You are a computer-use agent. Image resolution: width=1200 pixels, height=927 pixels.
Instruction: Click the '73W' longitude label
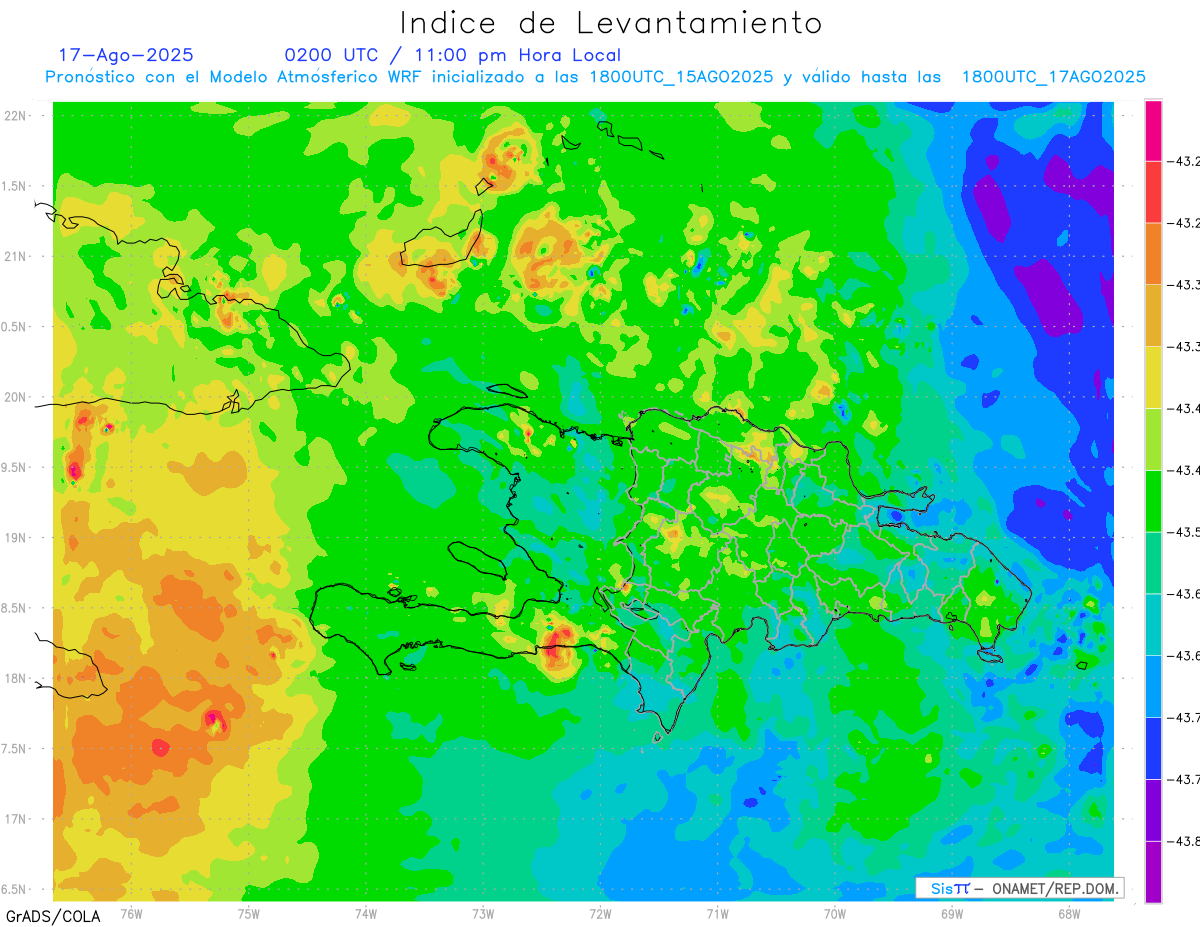tap(483, 914)
